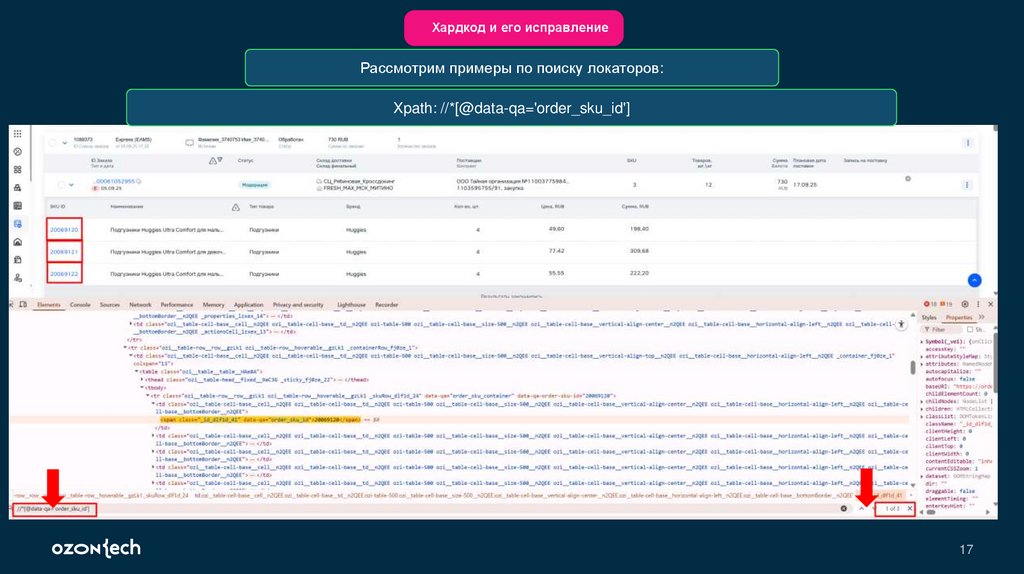
Task: Select radio for order 00061052955
Action: pos(61,185)
